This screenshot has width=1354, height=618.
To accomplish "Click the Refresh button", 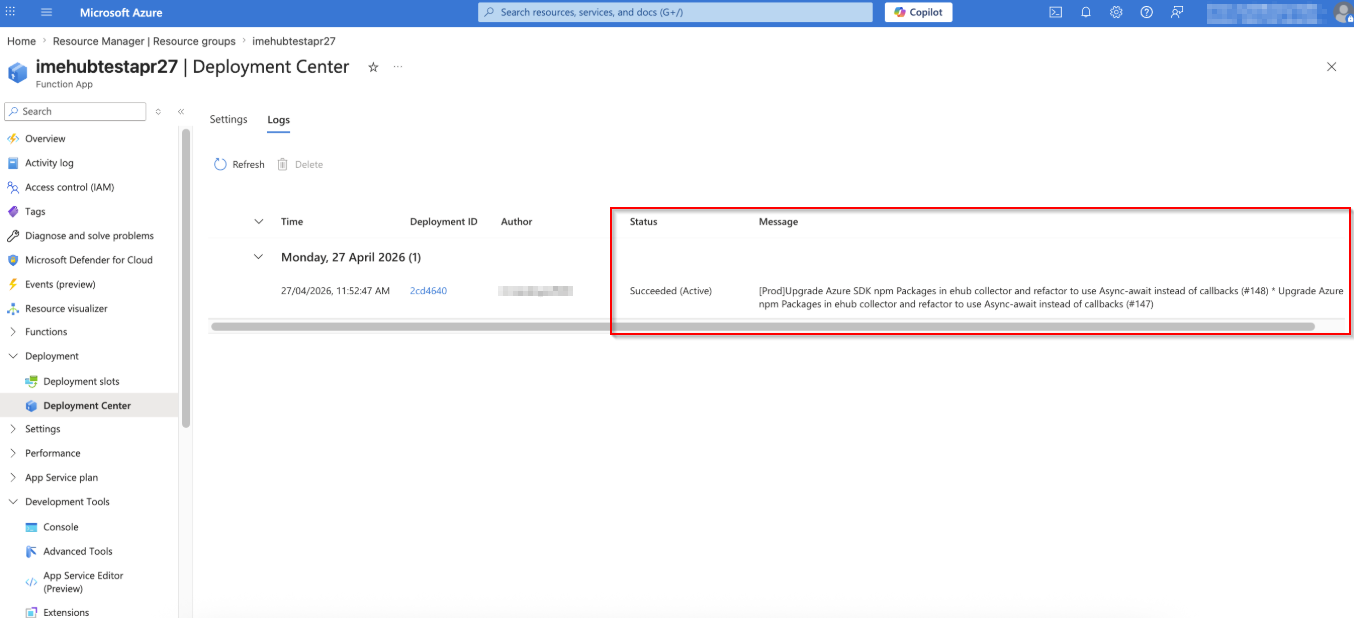I will tap(239, 164).
